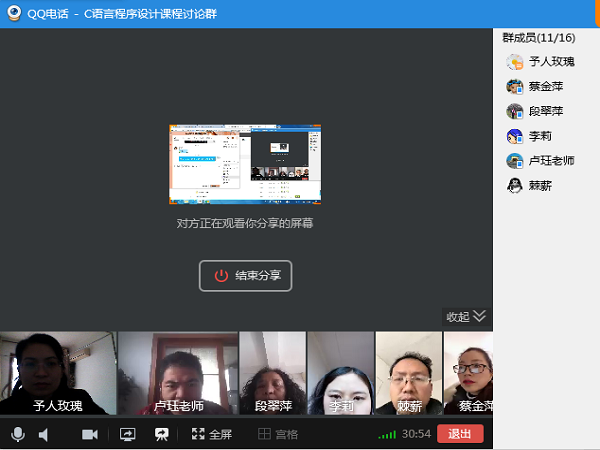Open 予人玫瑰 video tile

[58, 373]
